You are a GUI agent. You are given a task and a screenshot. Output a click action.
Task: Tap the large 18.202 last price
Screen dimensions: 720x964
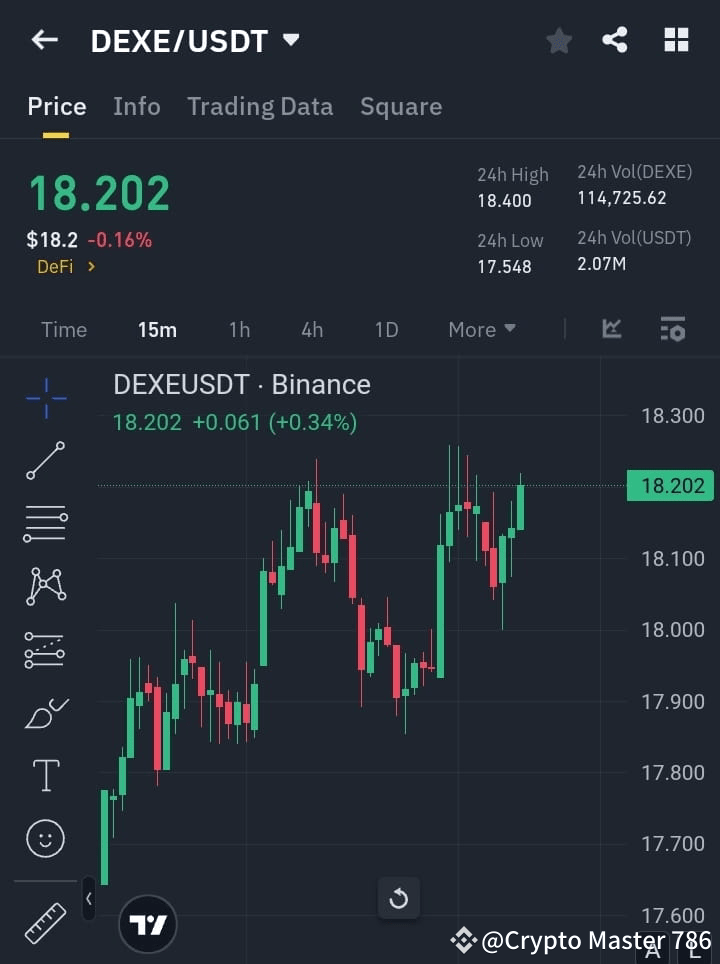point(99,194)
